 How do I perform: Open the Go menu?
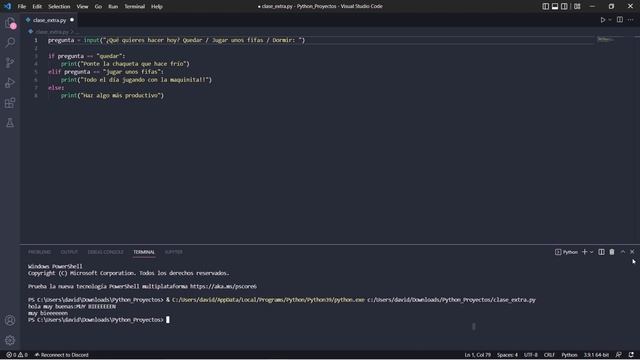[98, 7]
